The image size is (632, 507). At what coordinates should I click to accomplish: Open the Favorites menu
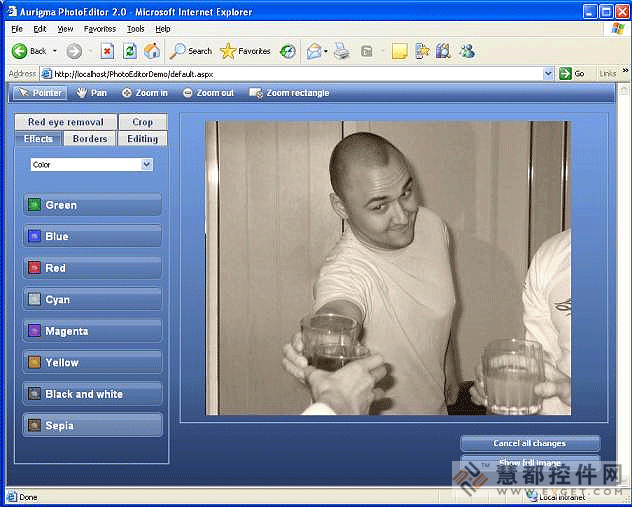click(100, 29)
